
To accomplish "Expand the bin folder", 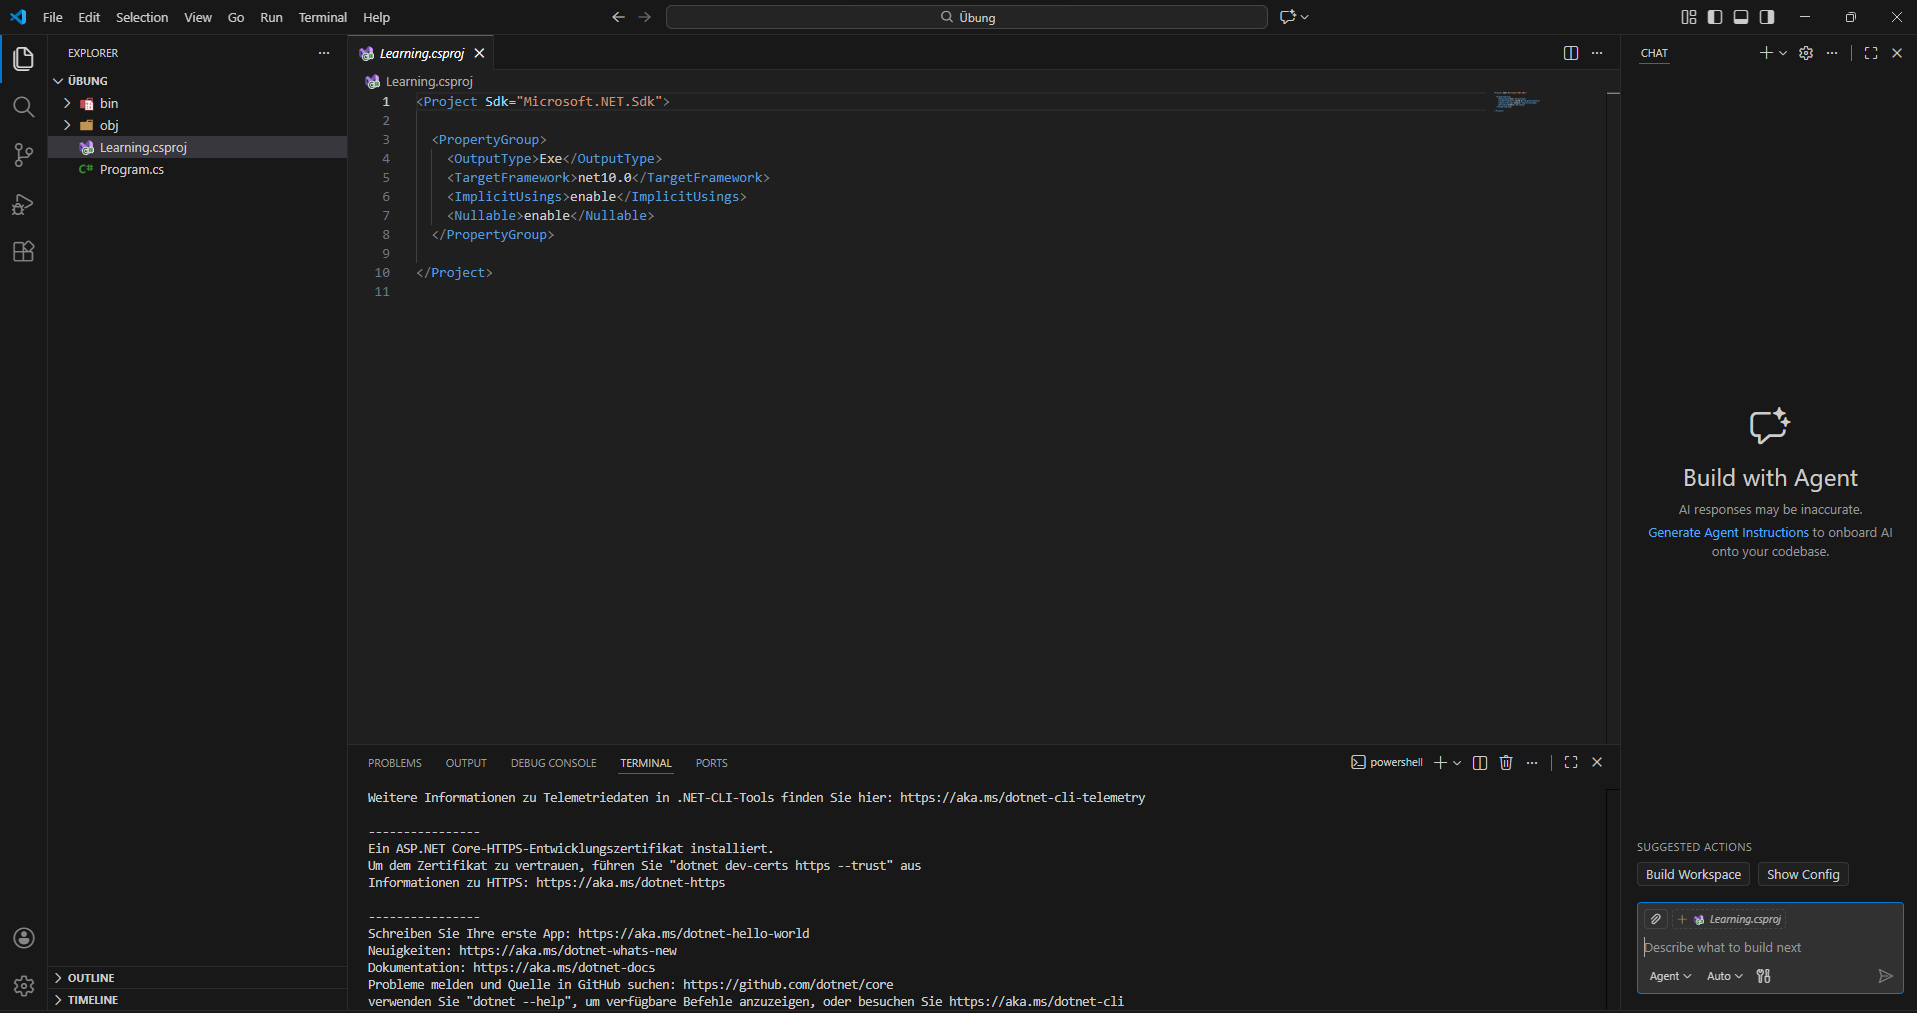I will click(108, 104).
